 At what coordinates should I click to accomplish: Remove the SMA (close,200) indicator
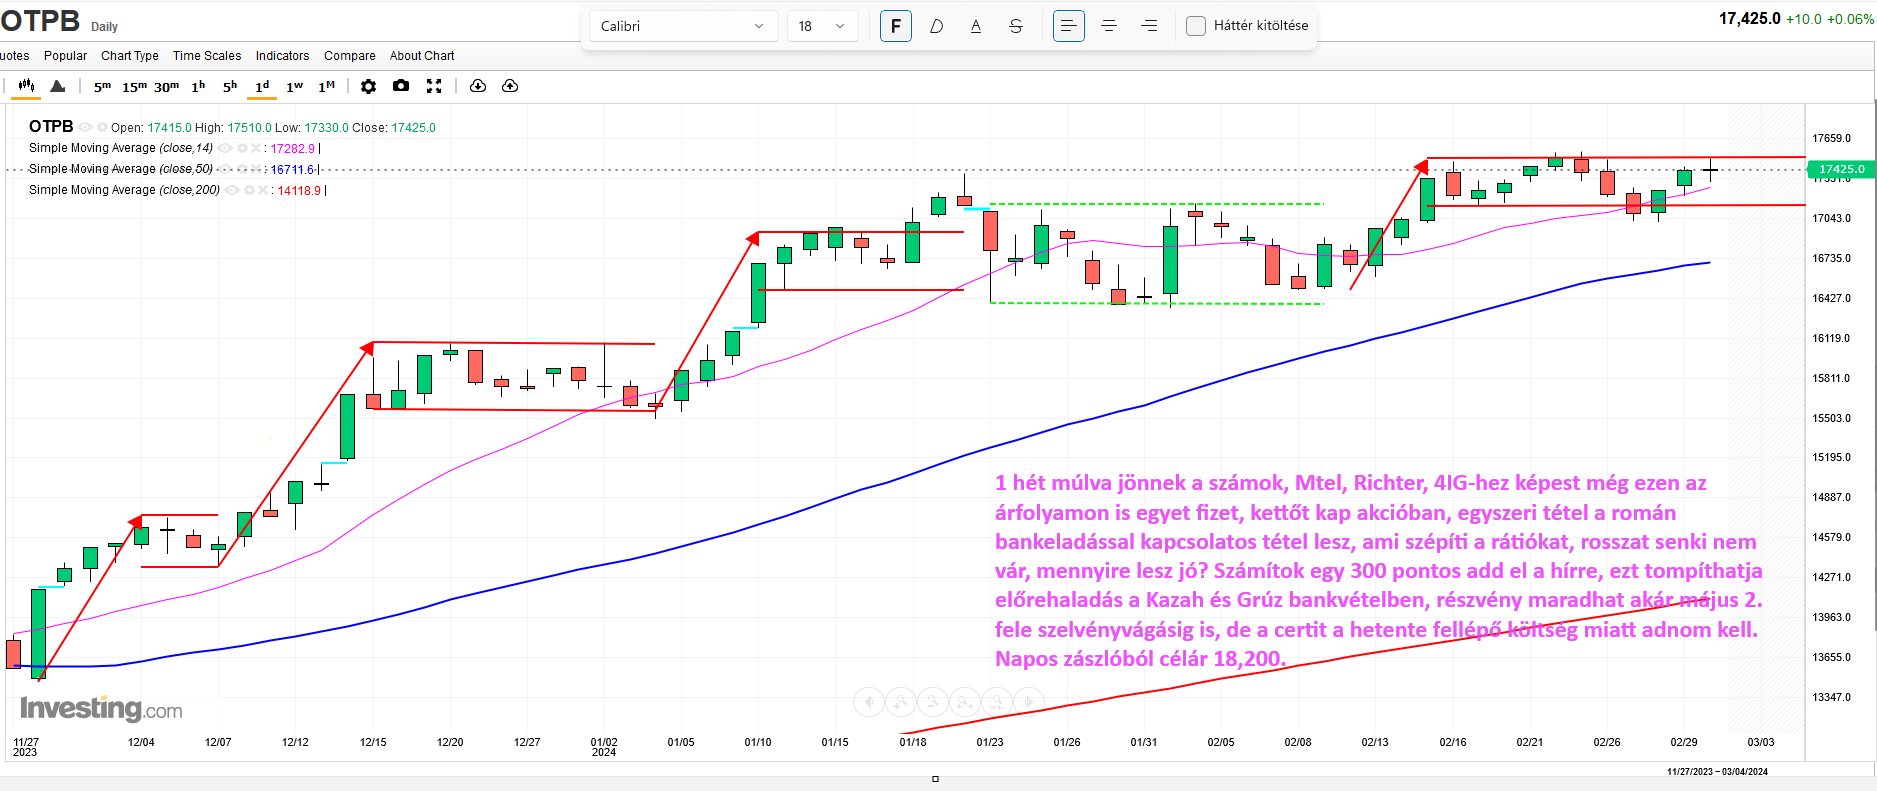(x=263, y=190)
